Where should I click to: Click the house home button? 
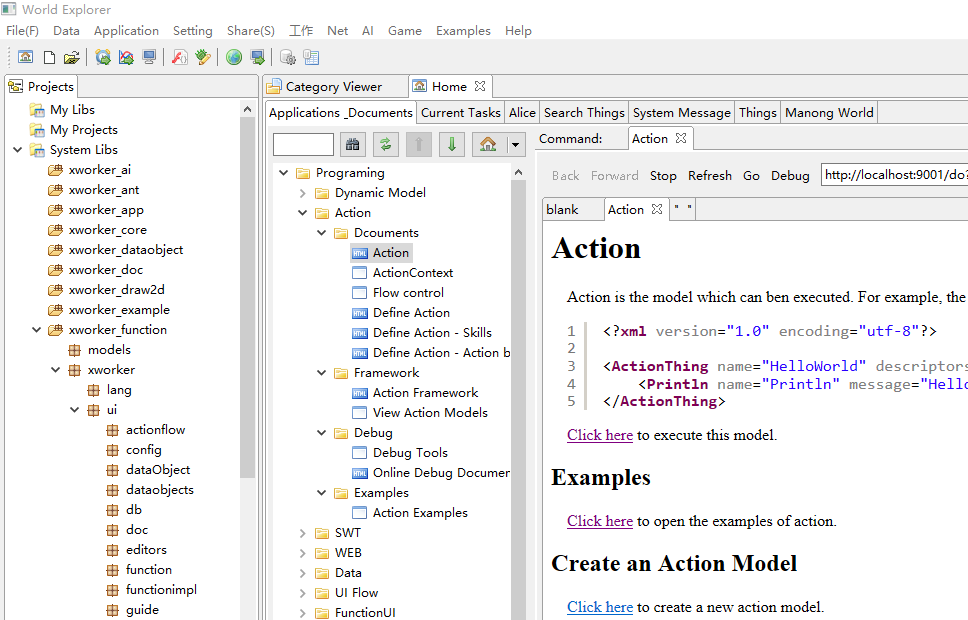(x=488, y=145)
